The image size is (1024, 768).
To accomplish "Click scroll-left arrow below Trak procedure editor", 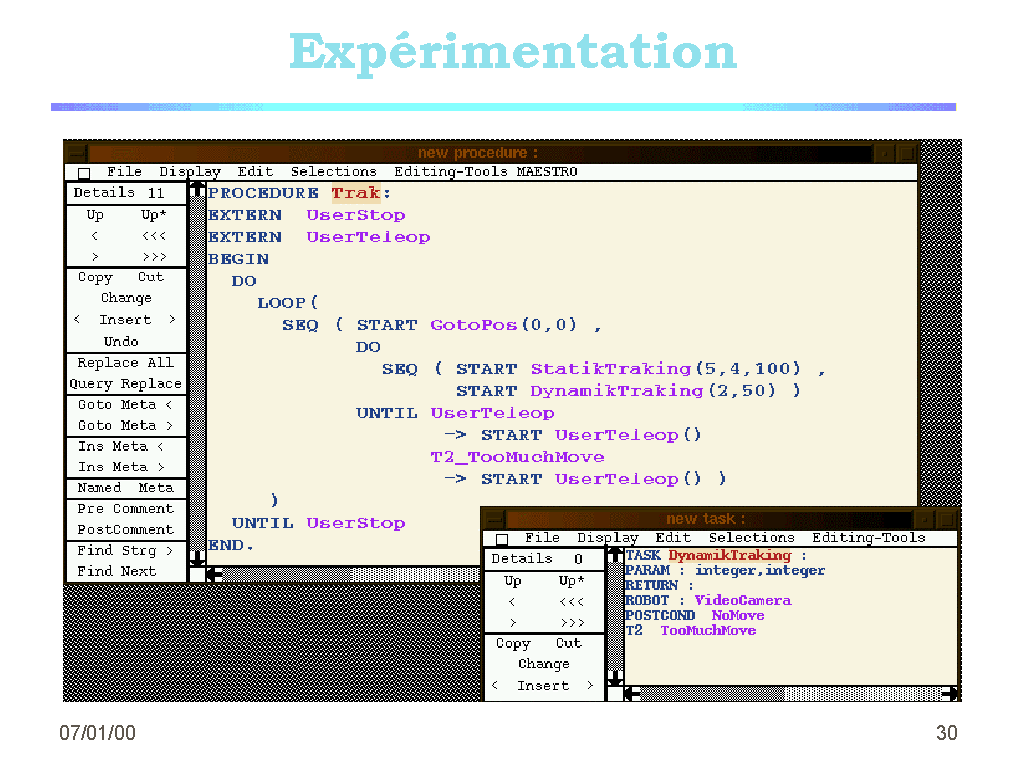I will 214,575.
